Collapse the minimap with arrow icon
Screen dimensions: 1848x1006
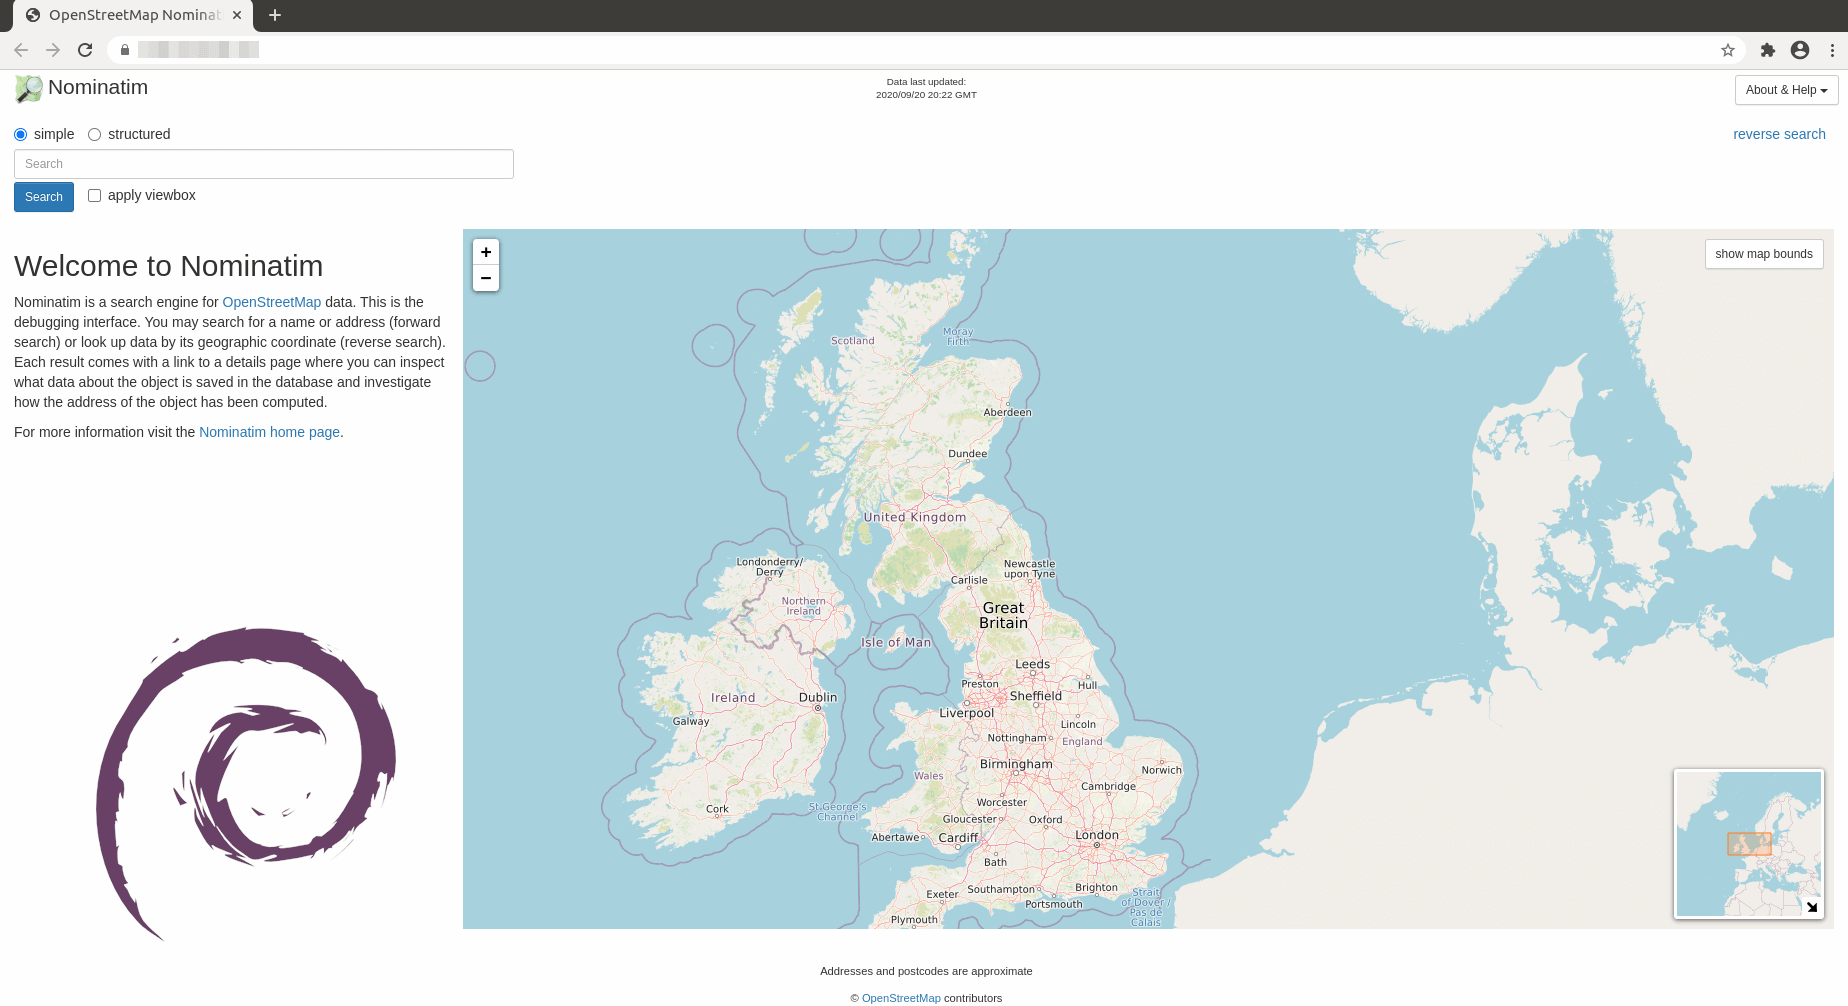1811,907
